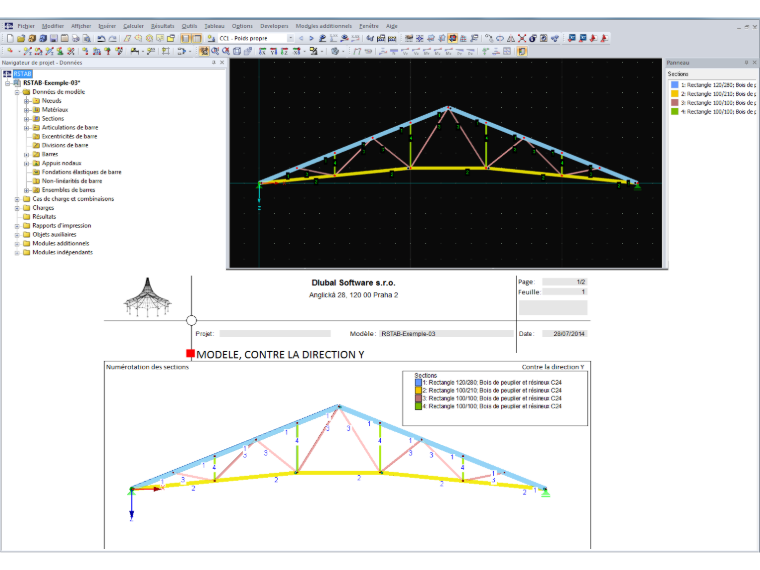Expand the Articulations de barre folder
Screen dimensions: 760x570
tap(26, 127)
